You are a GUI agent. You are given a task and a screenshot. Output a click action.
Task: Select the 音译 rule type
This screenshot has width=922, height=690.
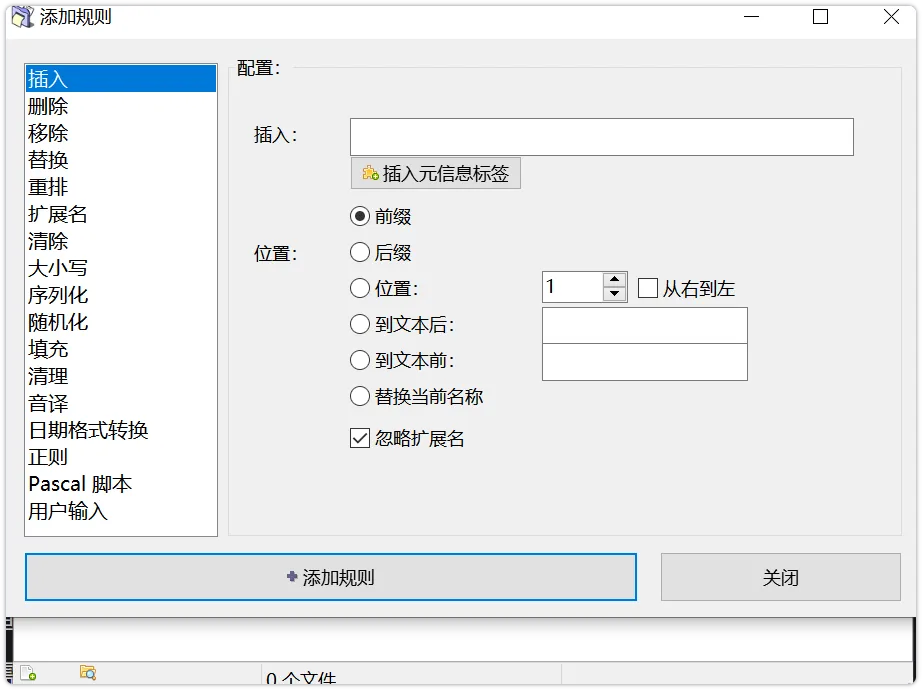point(121,404)
